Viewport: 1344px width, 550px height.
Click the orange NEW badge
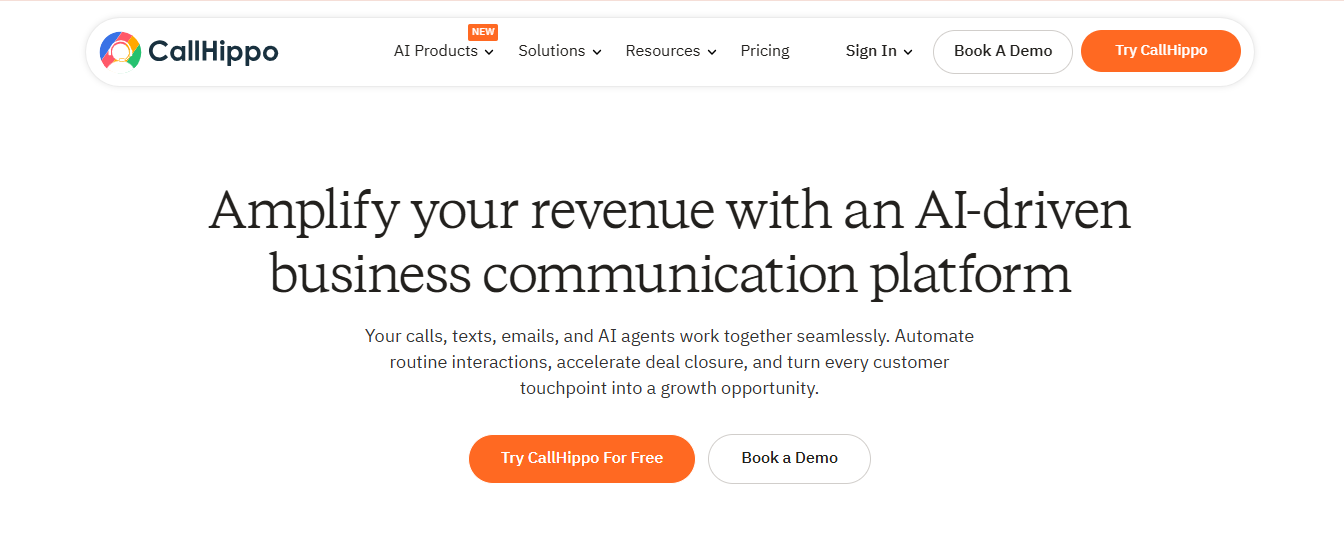pyautogui.click(x=483, y=32)
